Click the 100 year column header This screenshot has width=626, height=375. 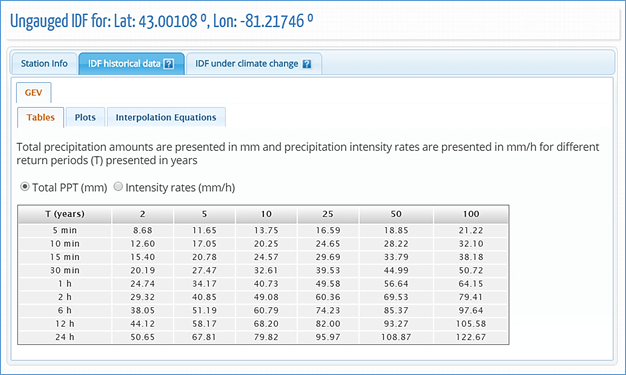pos(471,214)
